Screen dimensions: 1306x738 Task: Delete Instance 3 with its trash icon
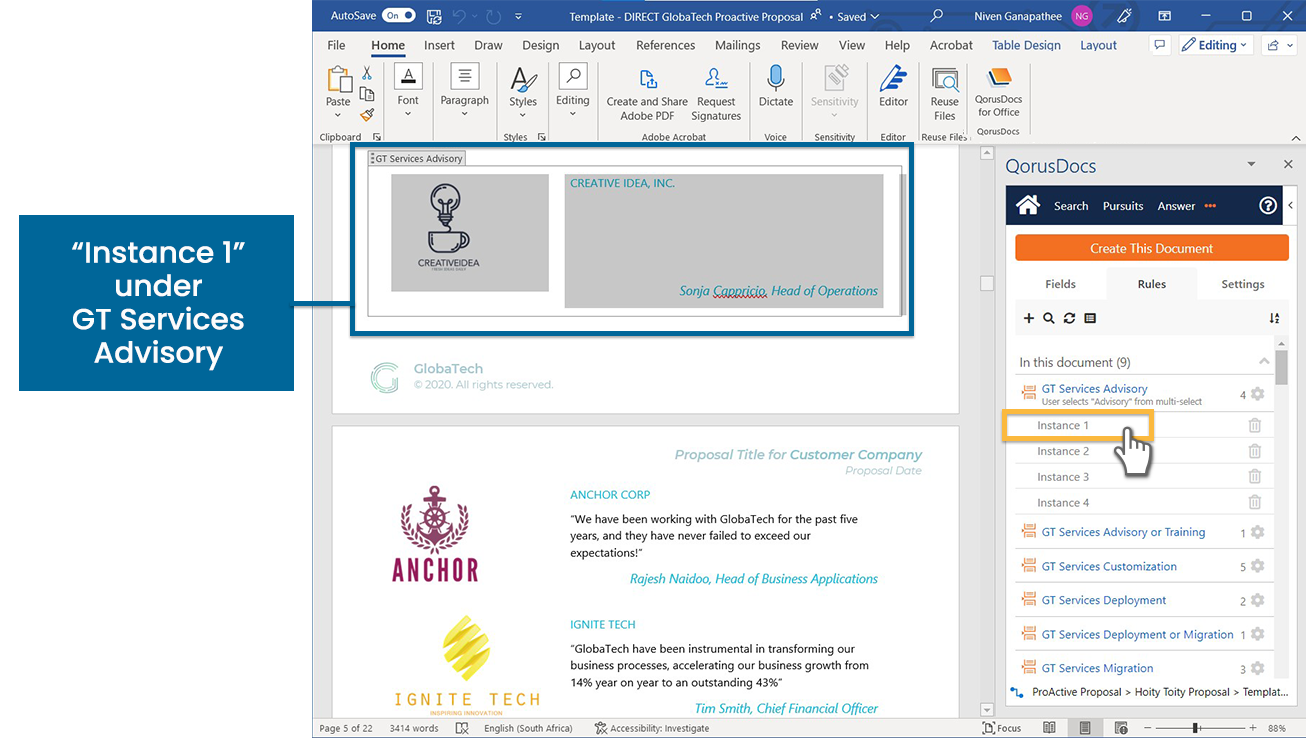[x=1255, y=477]
